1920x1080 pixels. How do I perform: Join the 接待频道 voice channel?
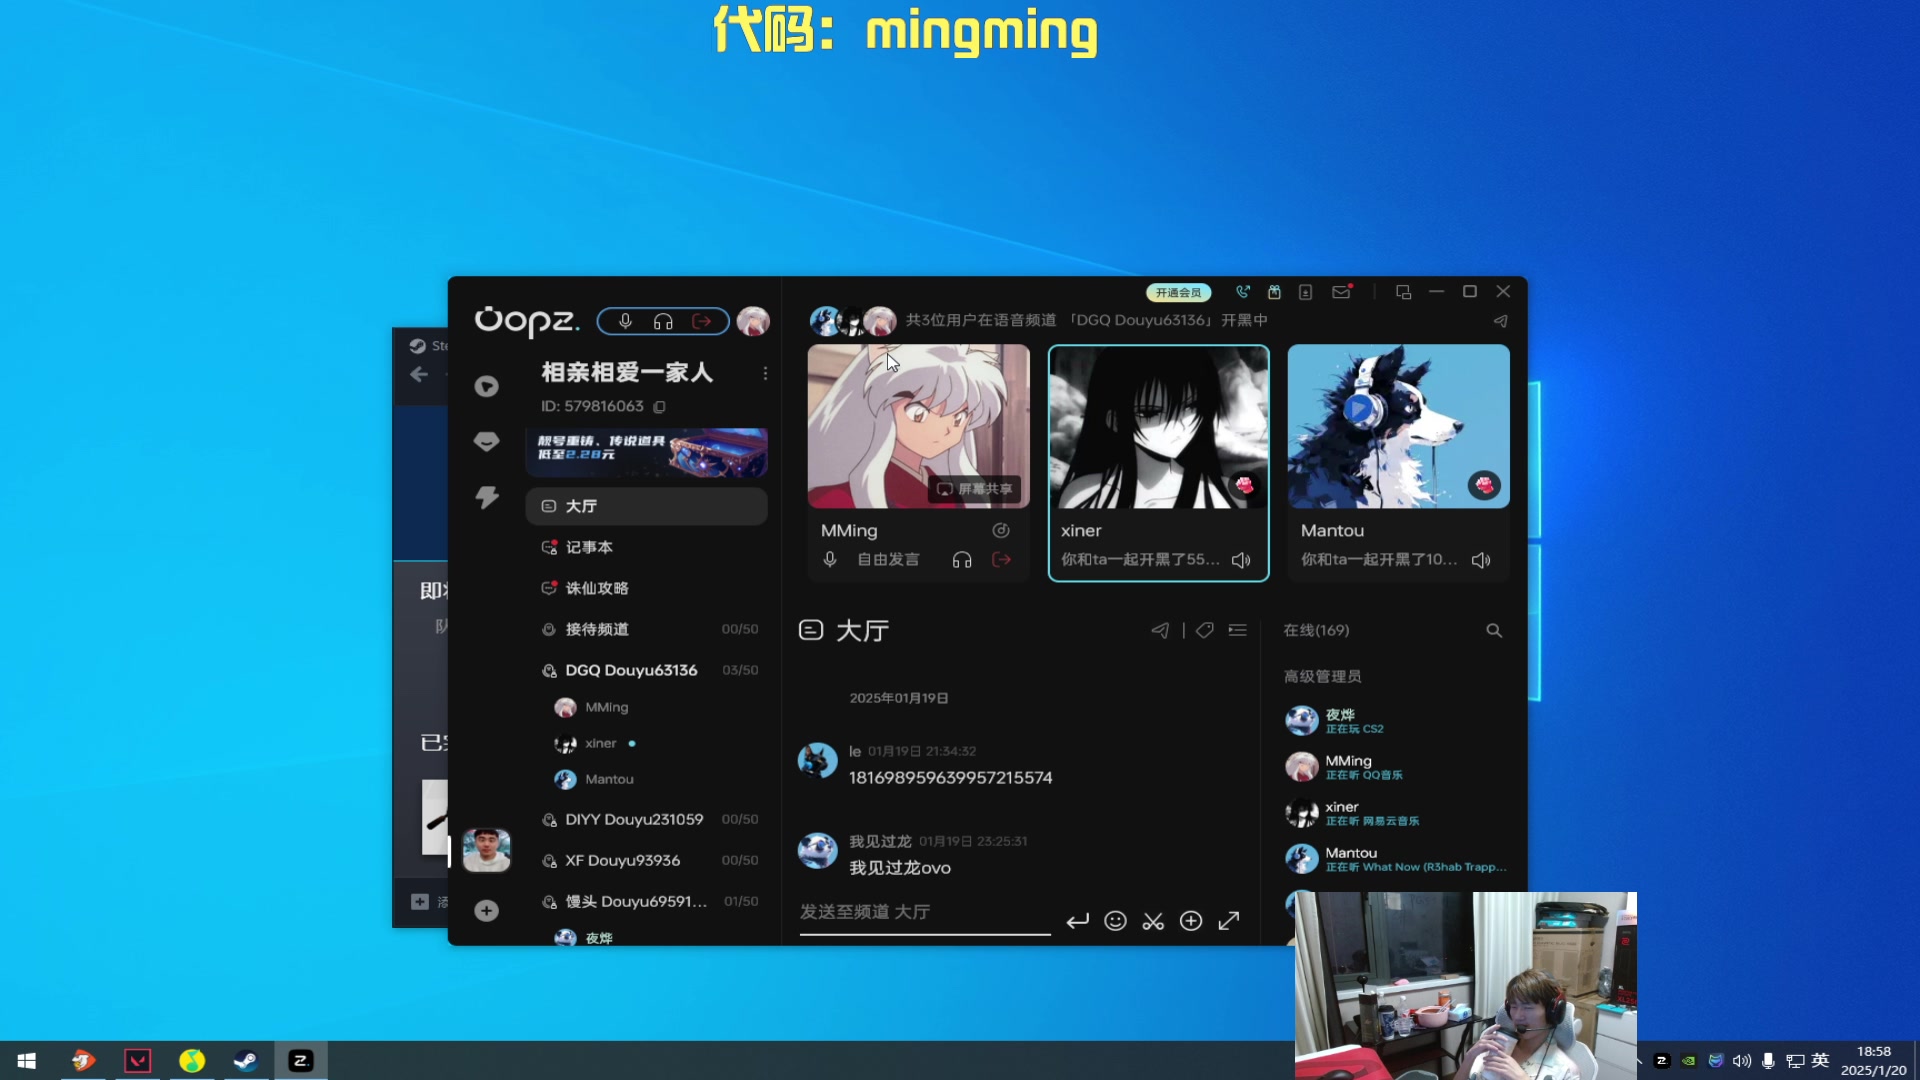tap(647, 629)
